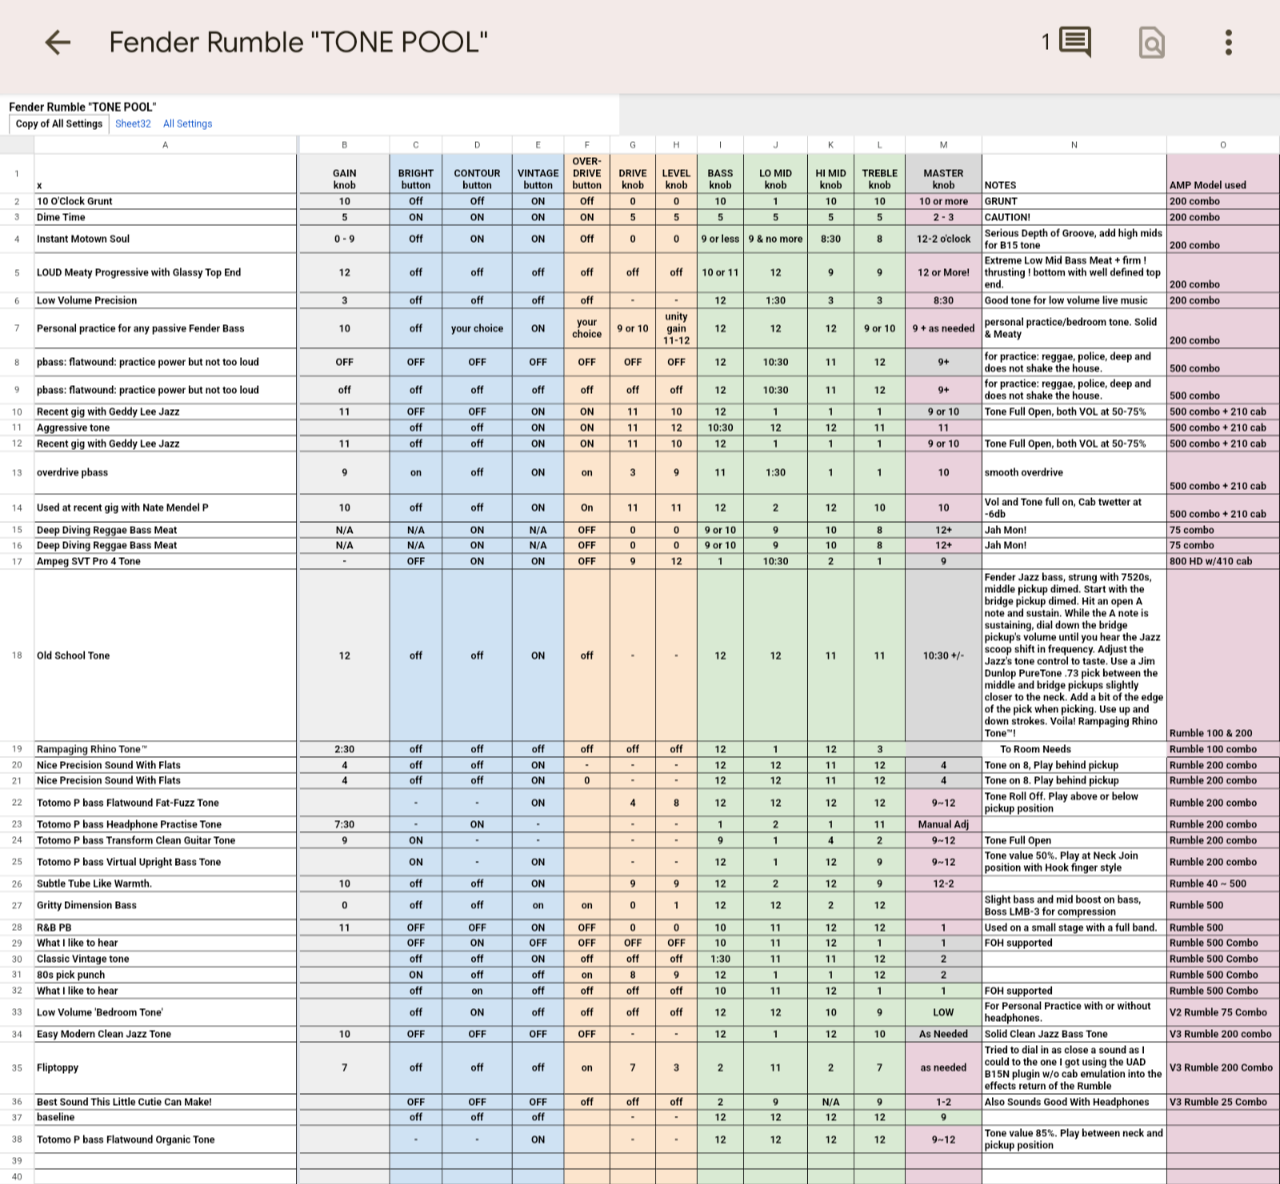Screen dimensions: 1280x1184
Task: Select Personal practice for any passive Fender Bass
Action: 165,328
